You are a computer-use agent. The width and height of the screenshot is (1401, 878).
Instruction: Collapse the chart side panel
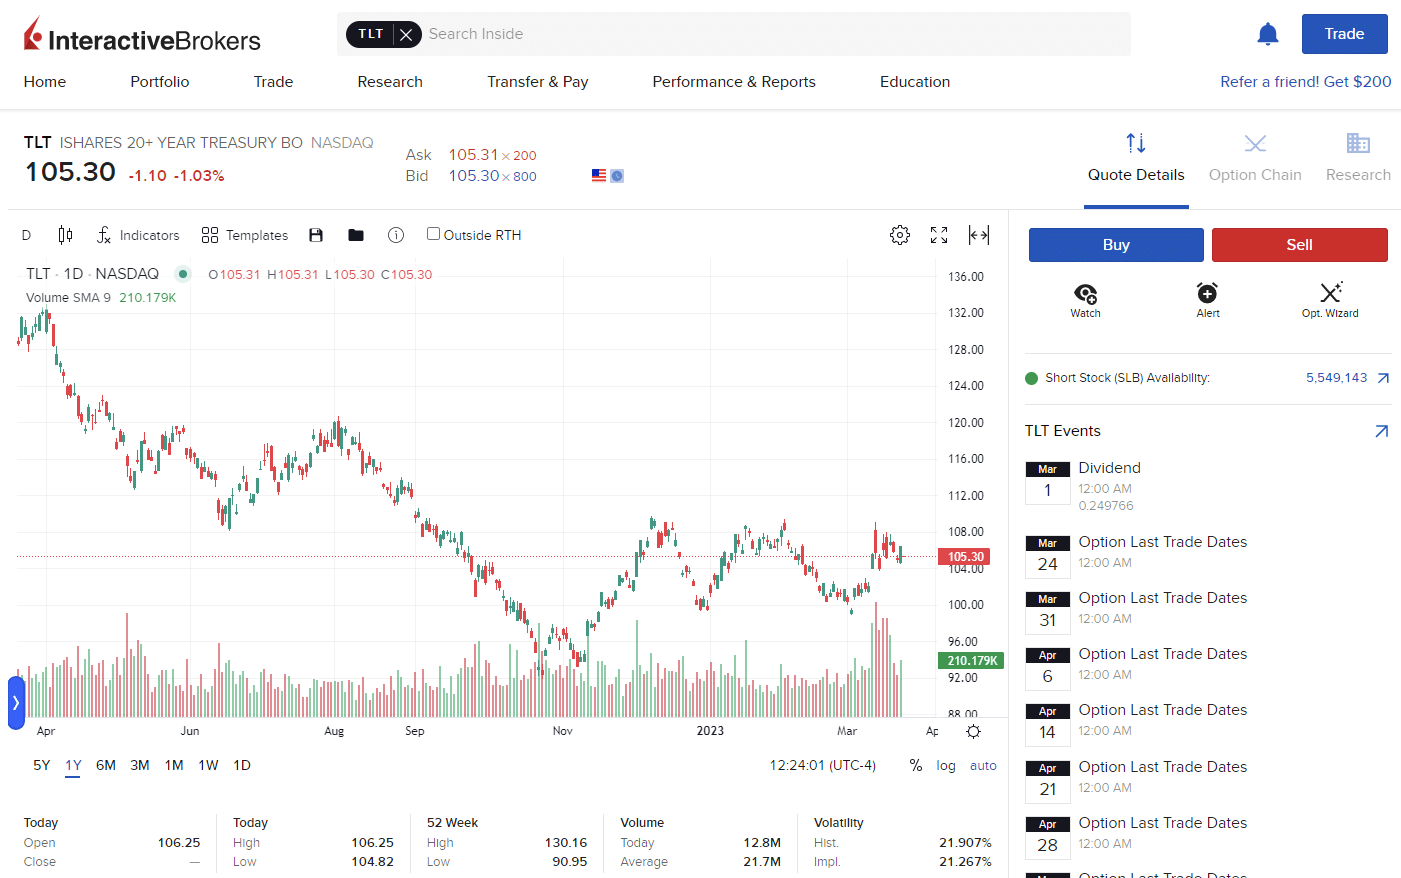pos(979,235)
